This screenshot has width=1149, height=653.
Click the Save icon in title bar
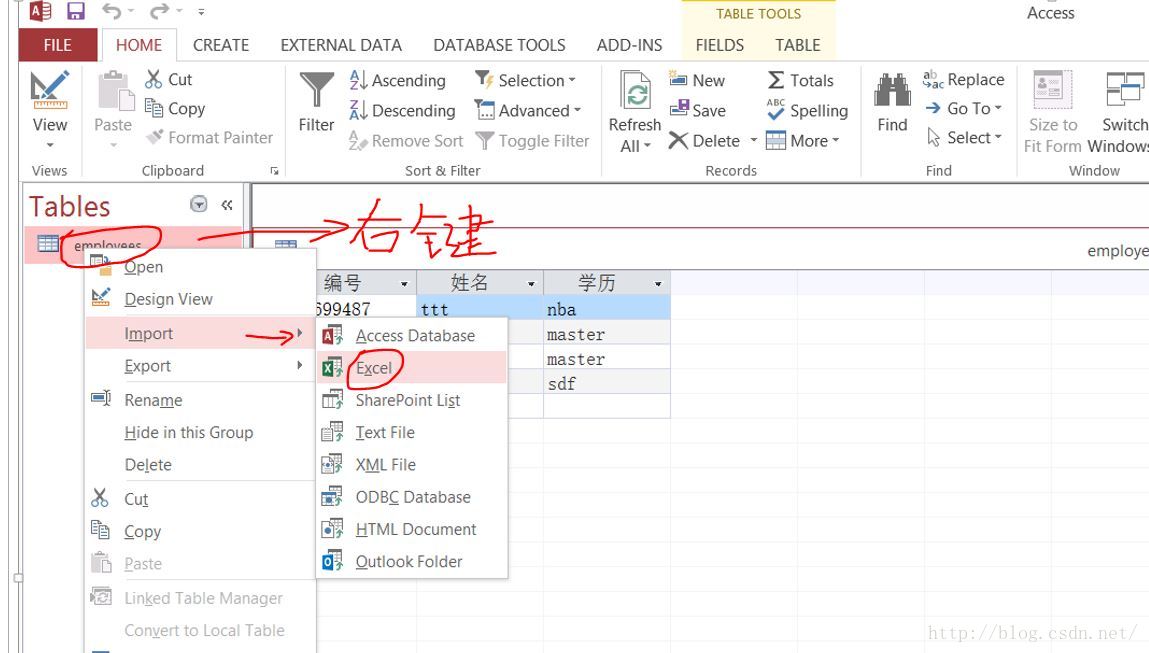(75, 11)
